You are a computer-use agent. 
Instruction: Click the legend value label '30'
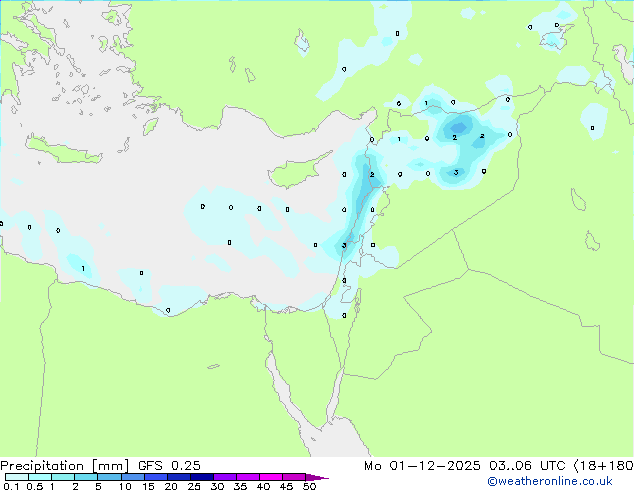[x=217, y=486]
